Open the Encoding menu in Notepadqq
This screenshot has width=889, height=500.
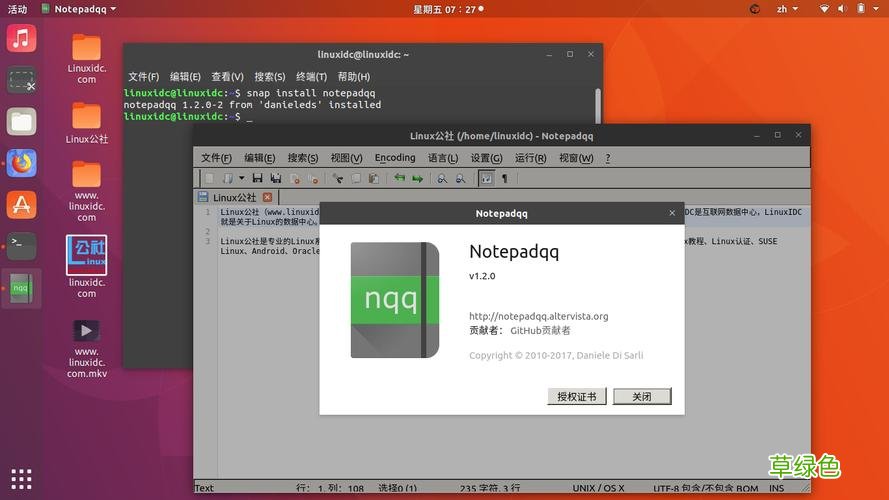[x=395, y=158]
